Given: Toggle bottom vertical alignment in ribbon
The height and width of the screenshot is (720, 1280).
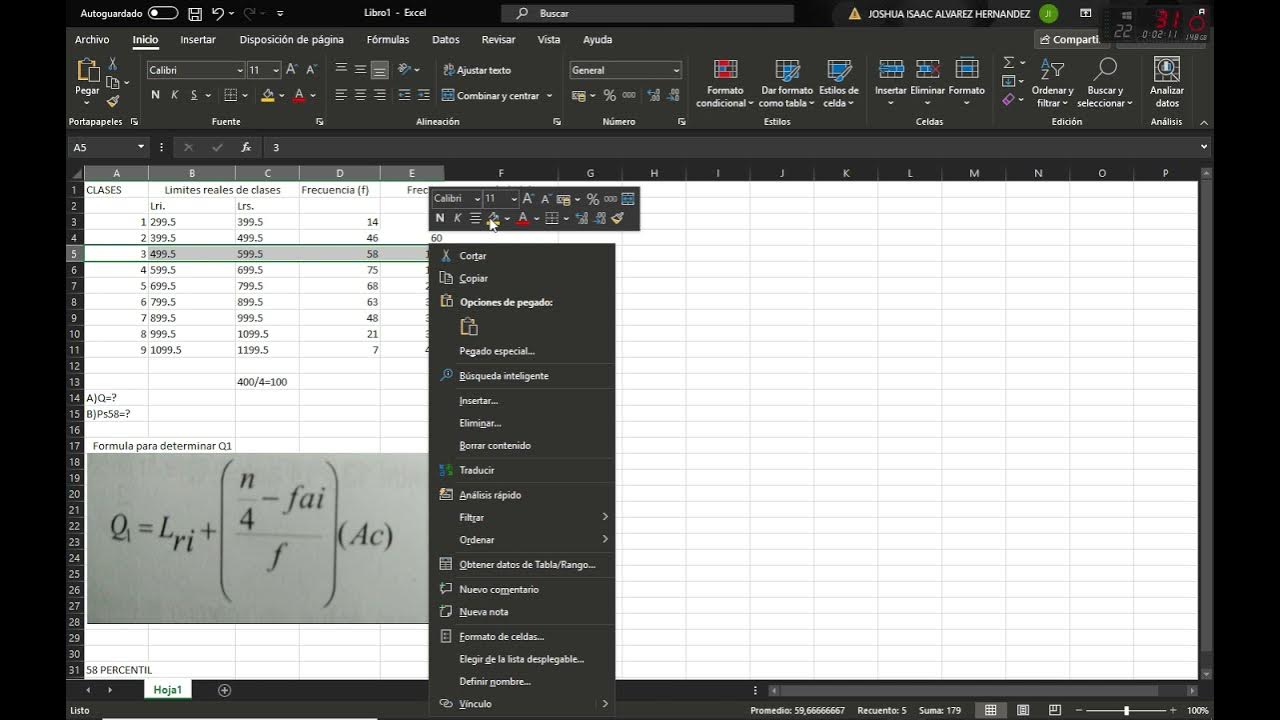Looking at the screenshot, I should [379, 70].
